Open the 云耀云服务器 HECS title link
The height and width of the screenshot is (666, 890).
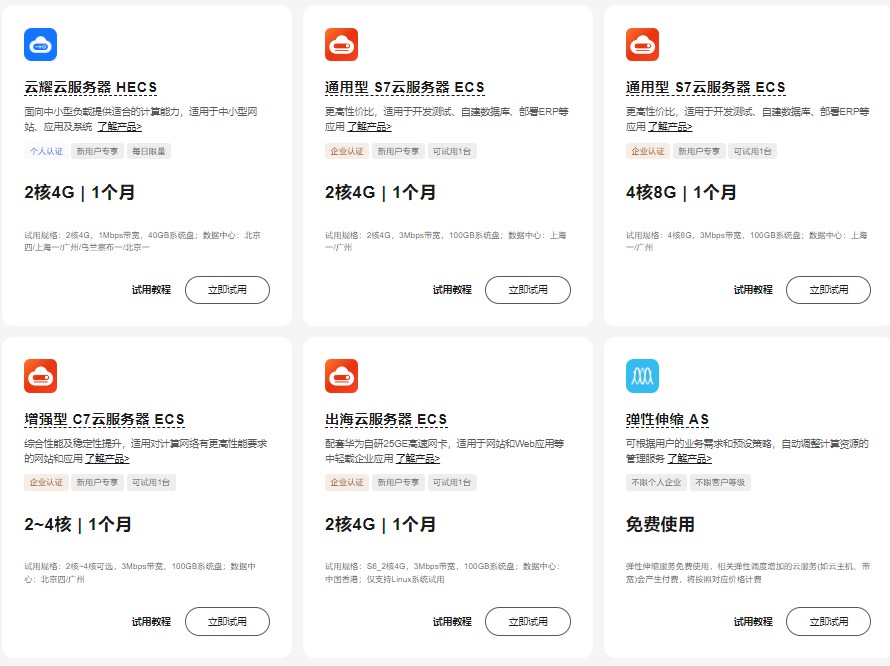click(90, 87)
